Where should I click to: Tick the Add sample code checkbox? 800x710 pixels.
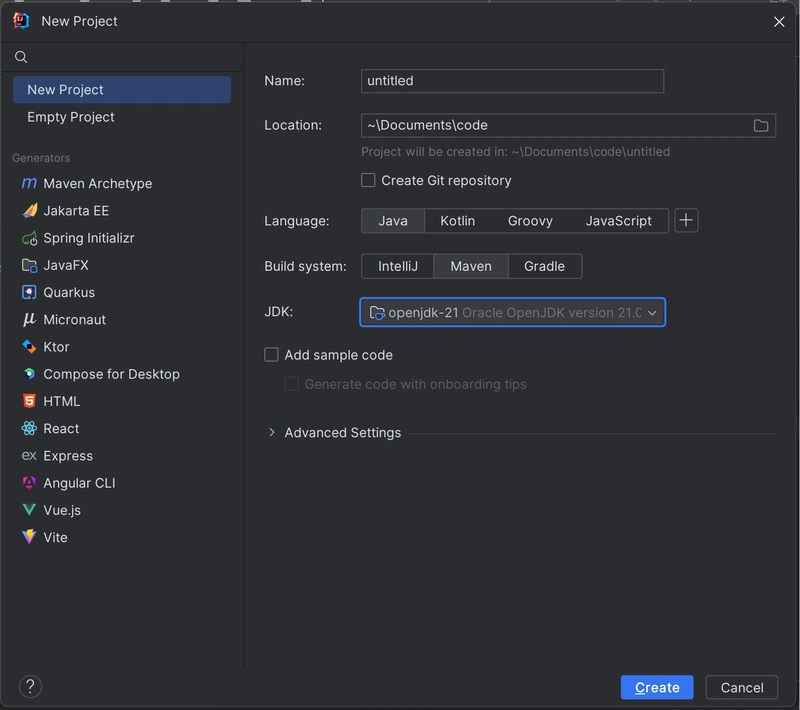click(271, 354)
